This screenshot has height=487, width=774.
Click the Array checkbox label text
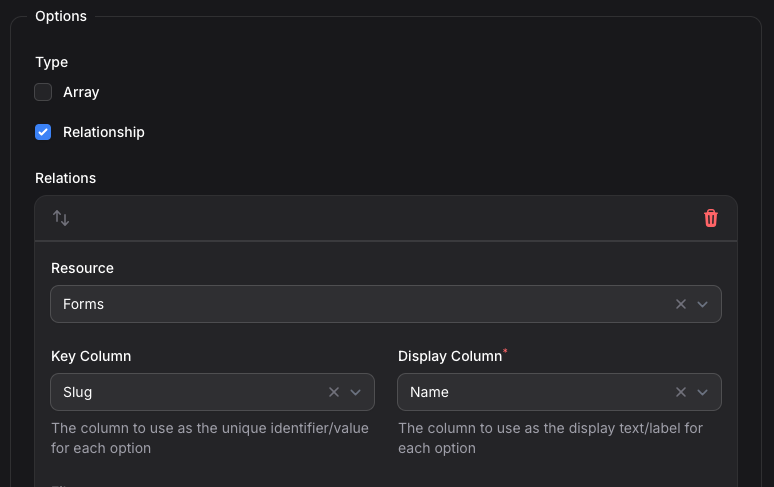pyautogui.click(x=81, y=92)
